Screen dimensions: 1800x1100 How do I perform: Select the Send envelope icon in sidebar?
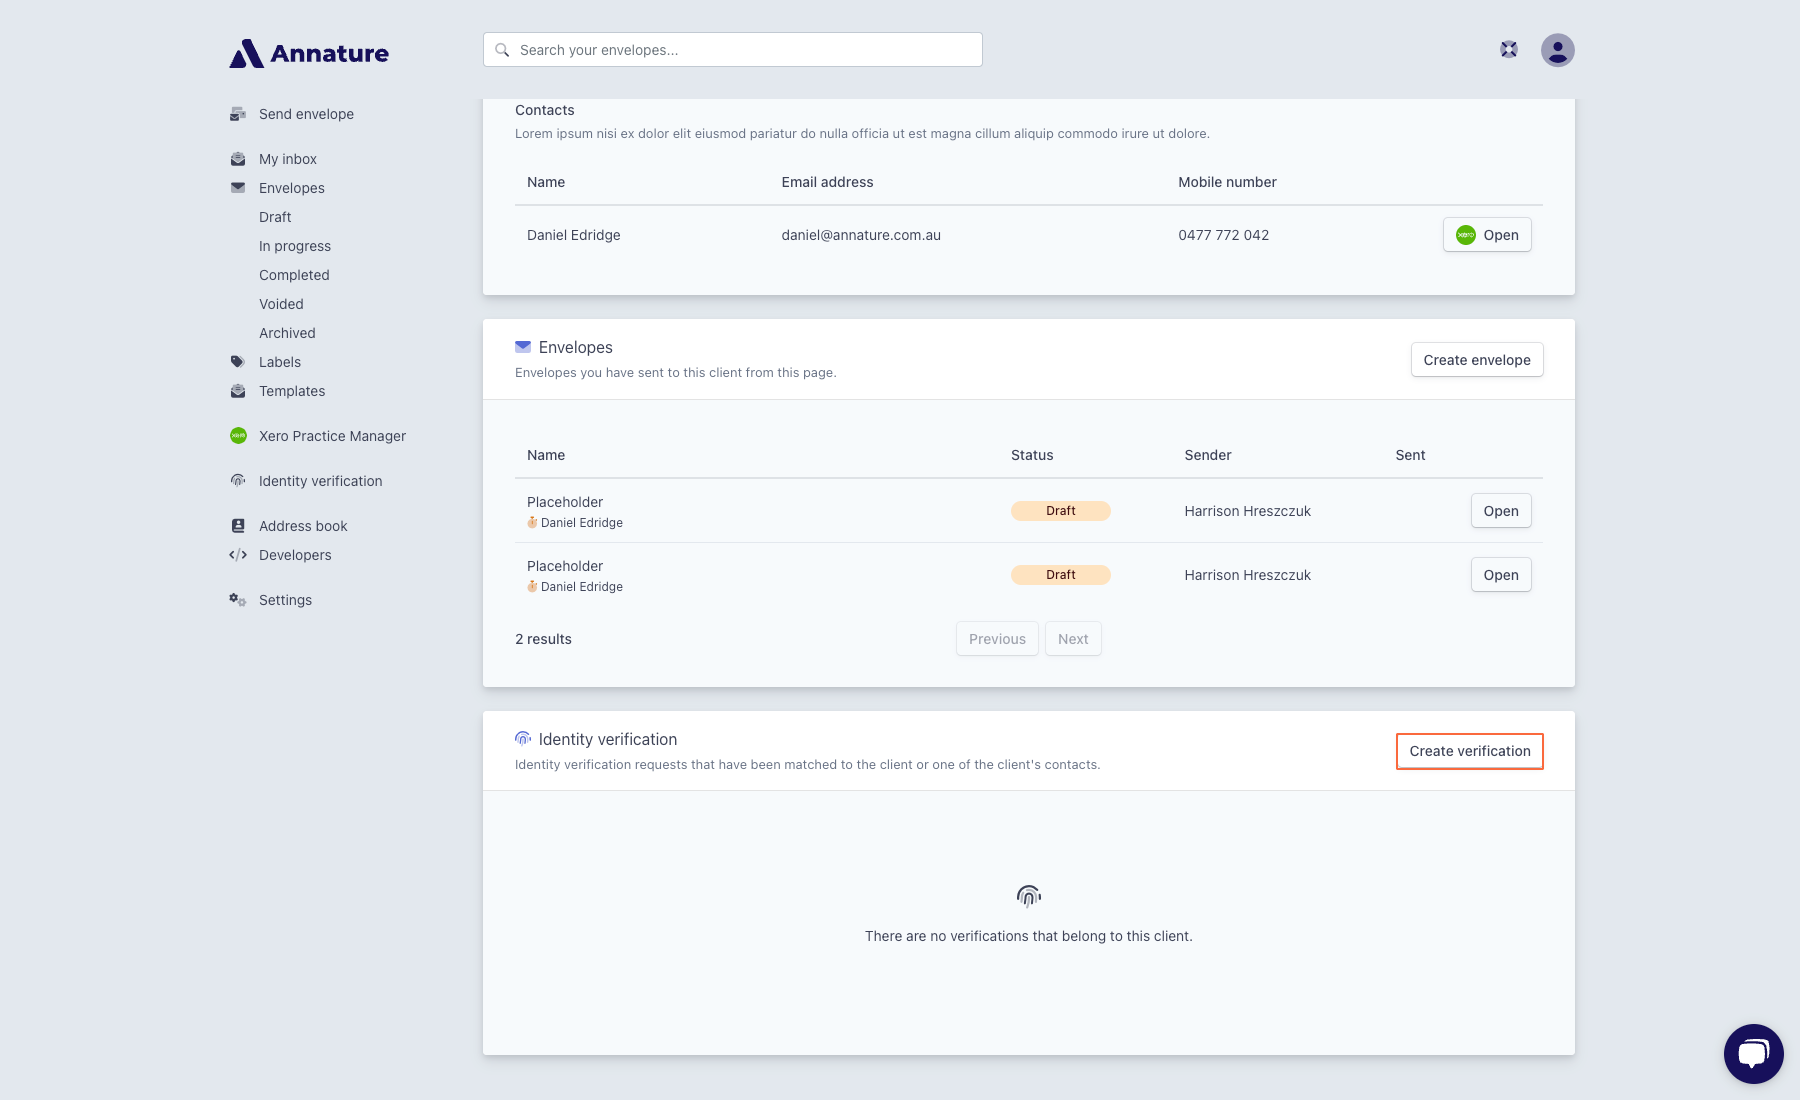click(237, 114)
